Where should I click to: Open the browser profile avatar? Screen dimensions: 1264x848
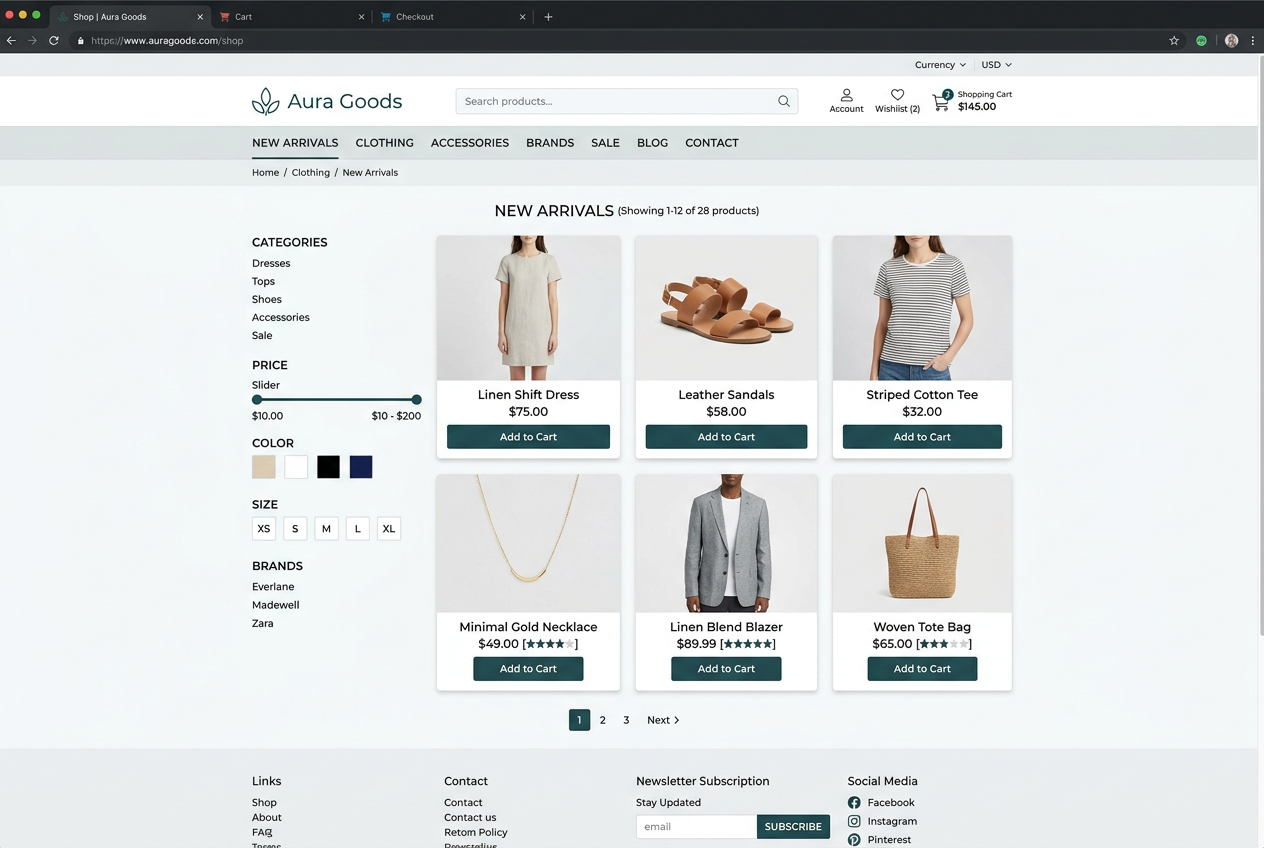click(1231, 41)
